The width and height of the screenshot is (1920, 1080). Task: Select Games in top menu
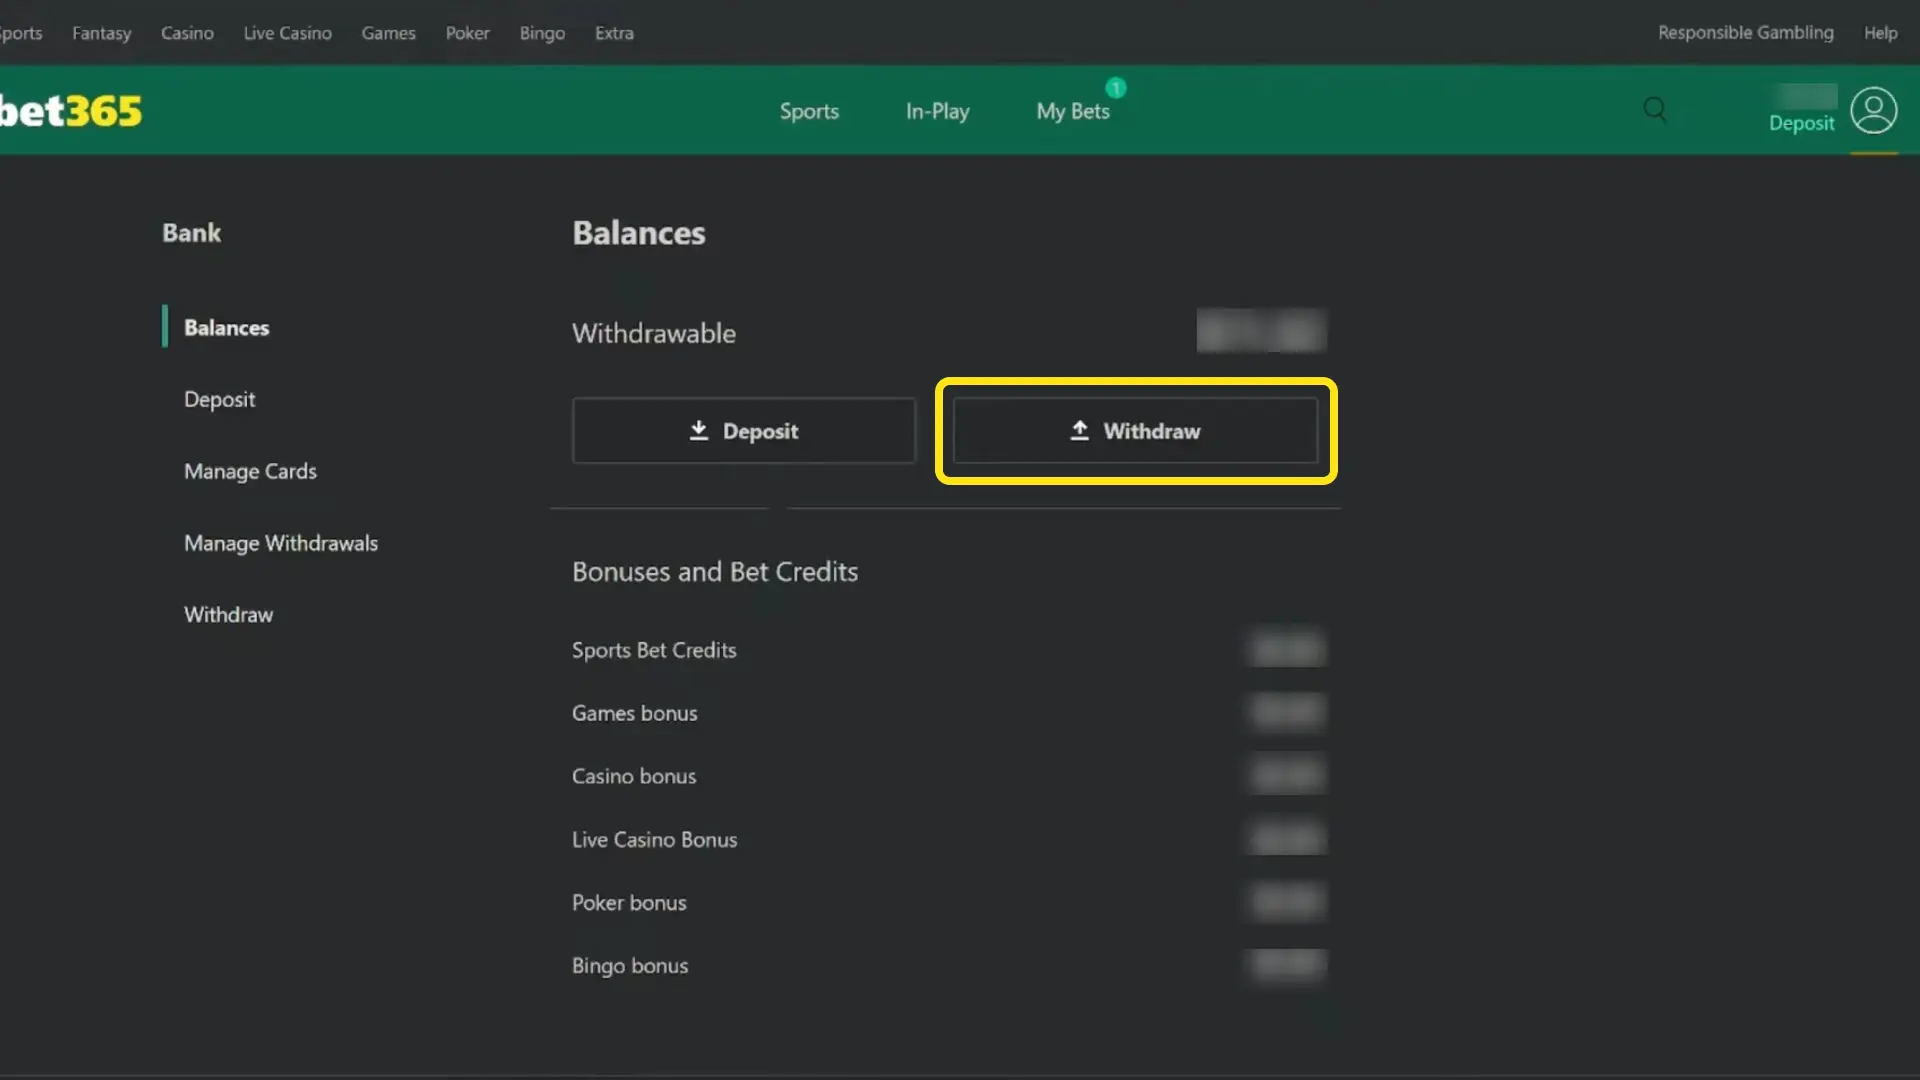388,33
